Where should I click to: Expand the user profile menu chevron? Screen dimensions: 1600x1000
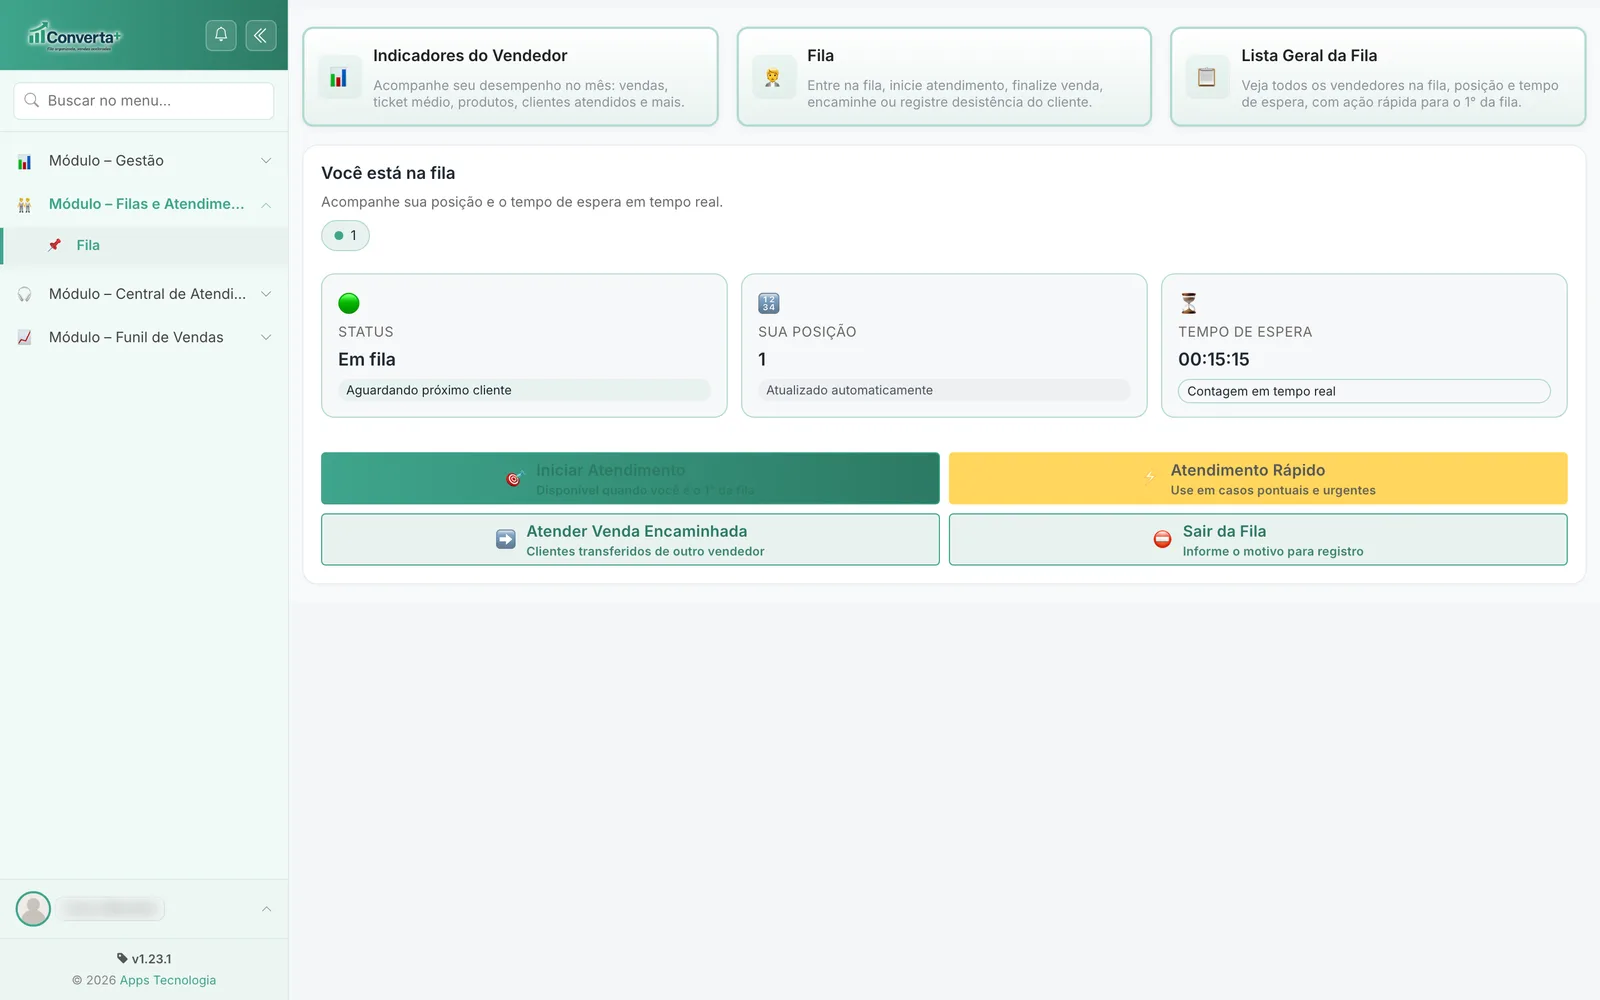tap(266, 909)
